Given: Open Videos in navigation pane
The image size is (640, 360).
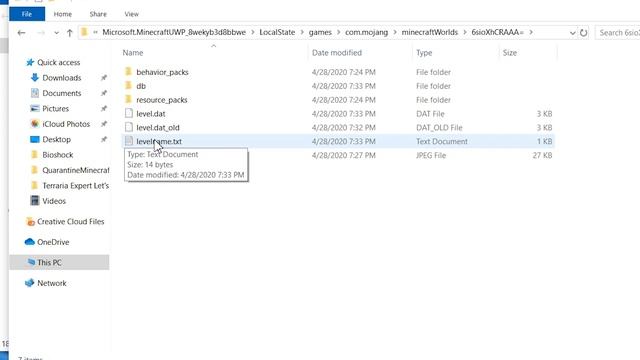Looking at the screenshot, I should click(x=54, y=201).
